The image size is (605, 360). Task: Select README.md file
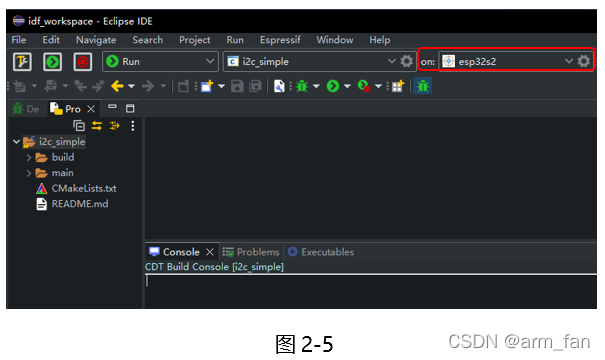click(80, 204)
